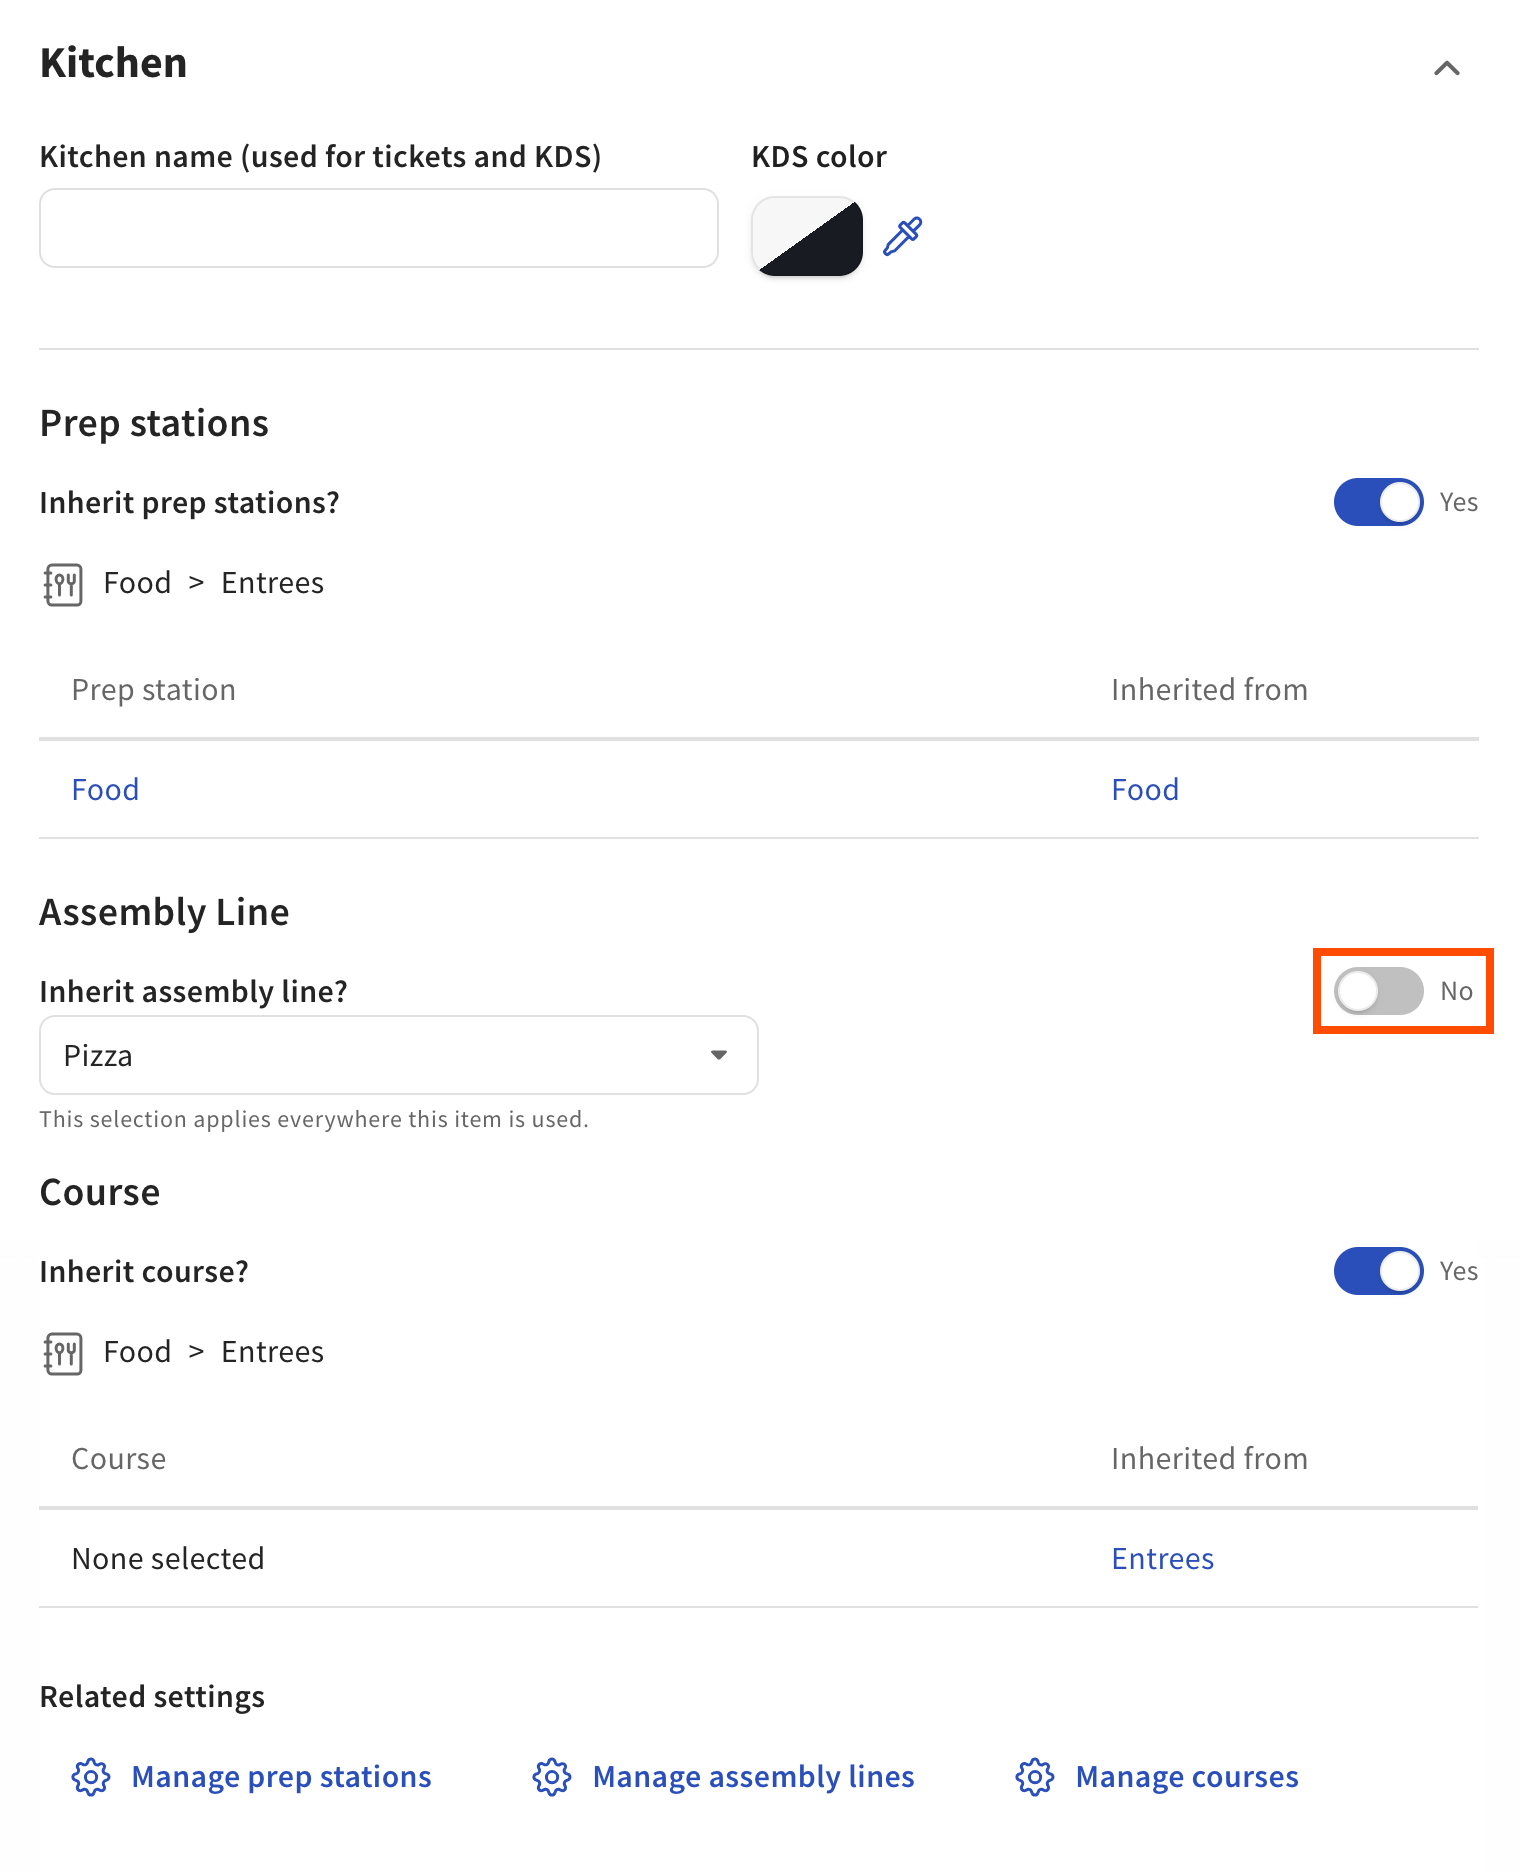Click the KDS color eyedropper icon
This screenshot has width=1520, height=1872.
[x=903, y=237]
